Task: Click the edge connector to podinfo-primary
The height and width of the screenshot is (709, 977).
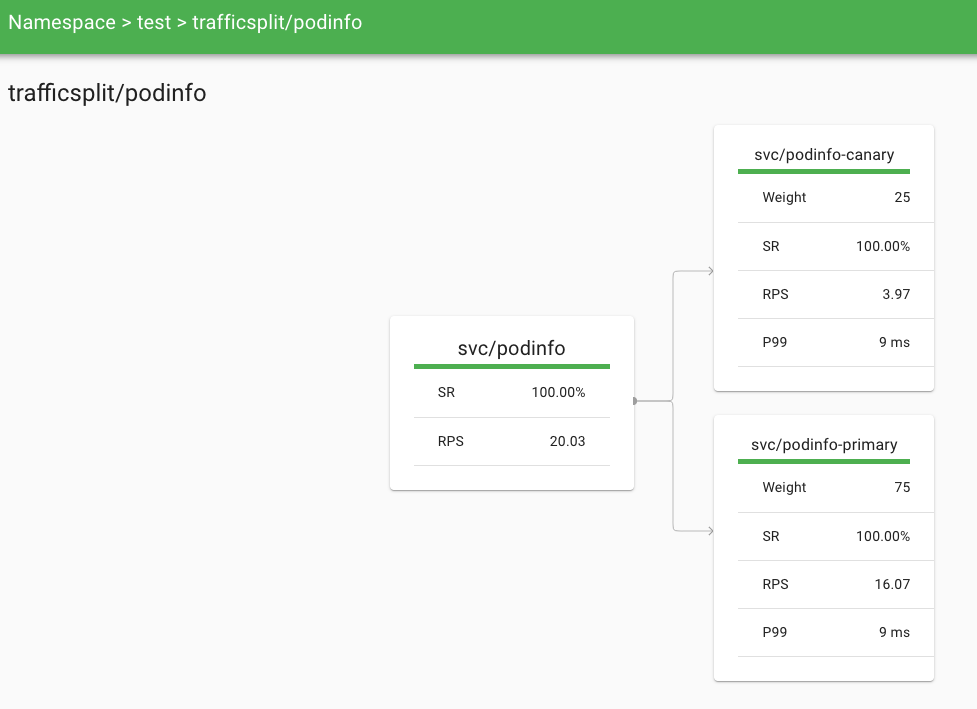Action: click(690, 530)
